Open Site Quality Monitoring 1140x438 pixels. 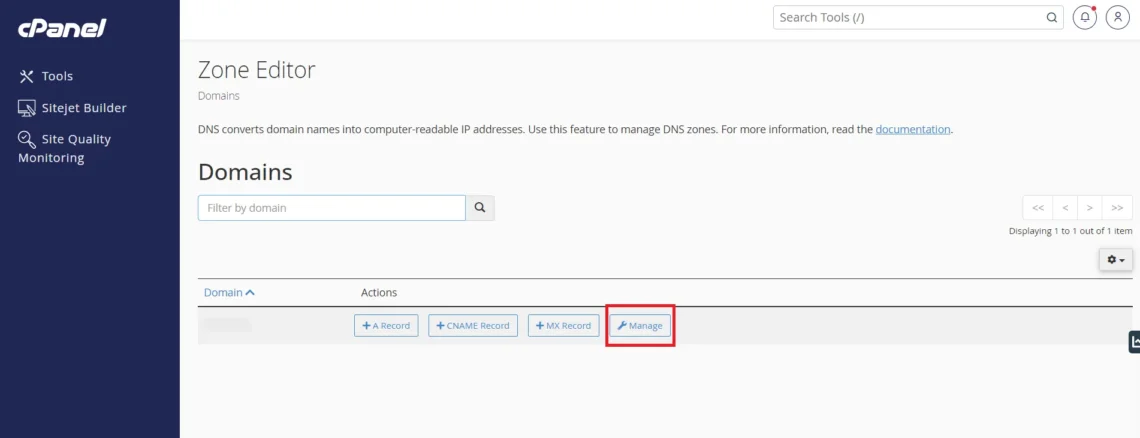64,148
